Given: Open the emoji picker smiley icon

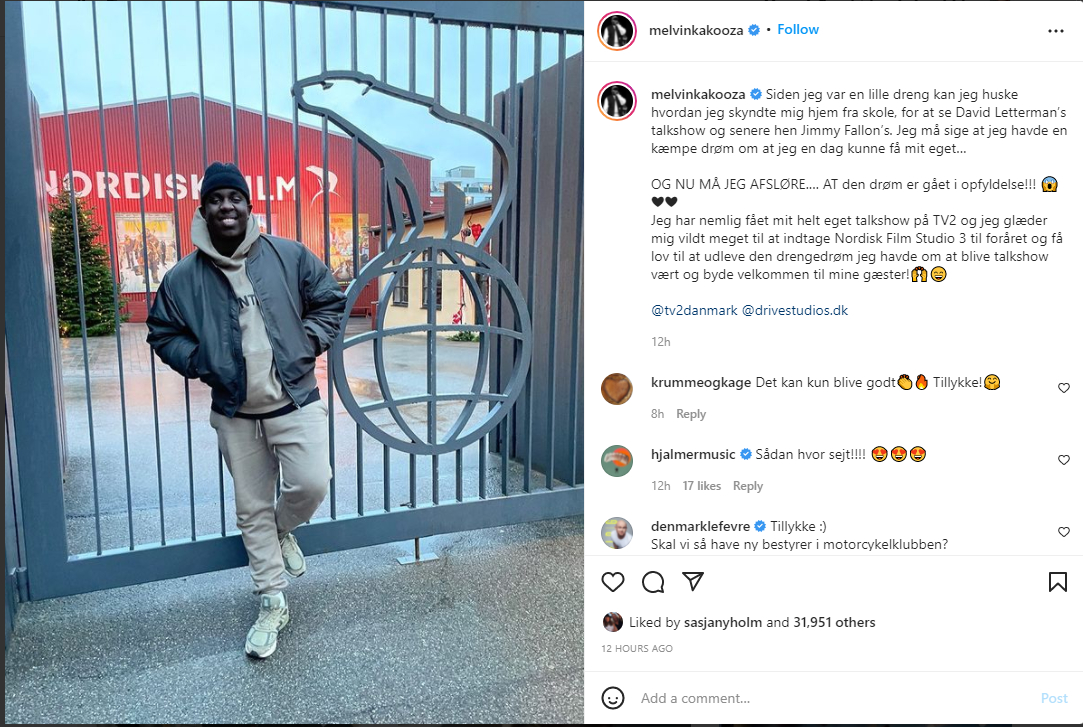Looking at the screenshot, I should pyautogui.click(x=613, y=698).
